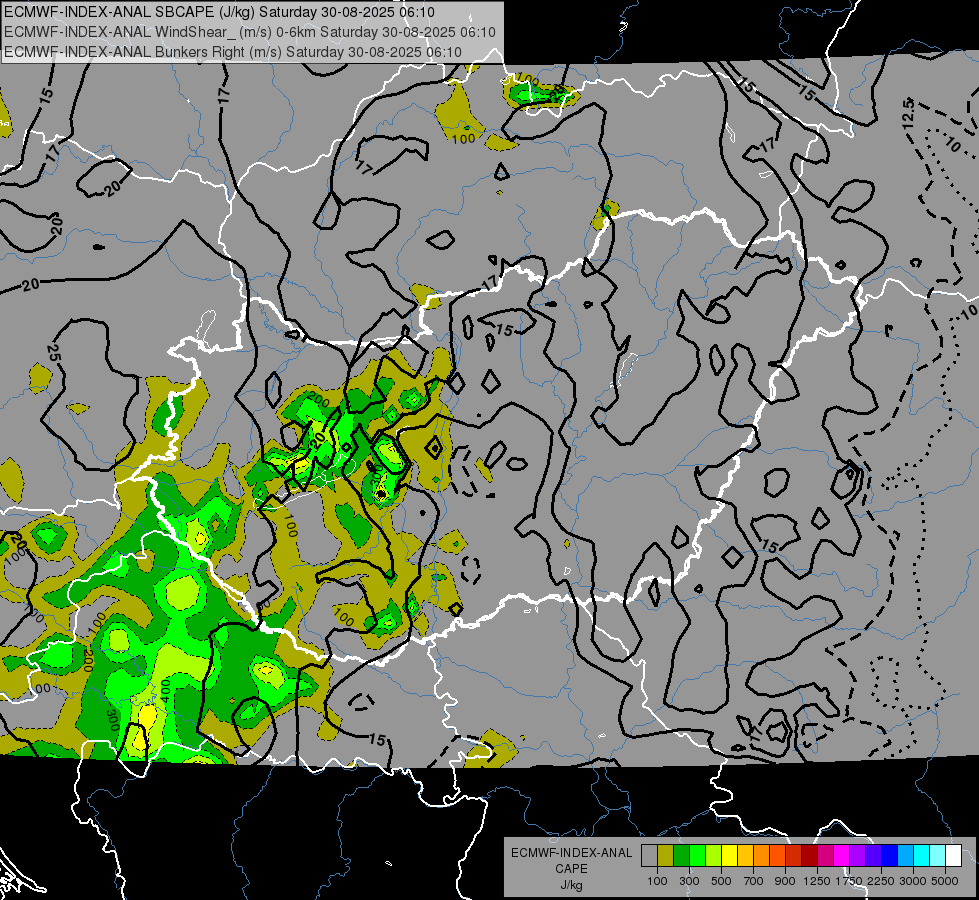Click the 25 shear contour label on the map
Image resolution: width=979 pixels, height=900 pixels.
(54, 354)
